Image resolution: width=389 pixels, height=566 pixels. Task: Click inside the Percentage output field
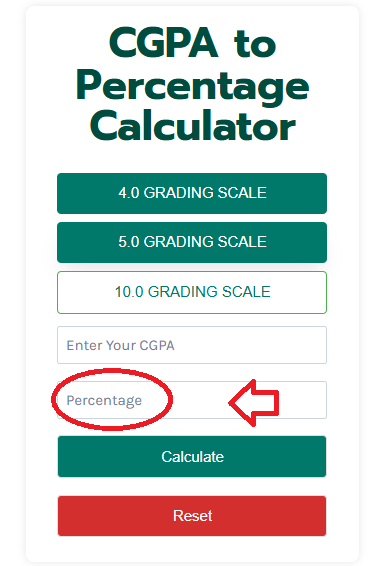tap(192, 400)
